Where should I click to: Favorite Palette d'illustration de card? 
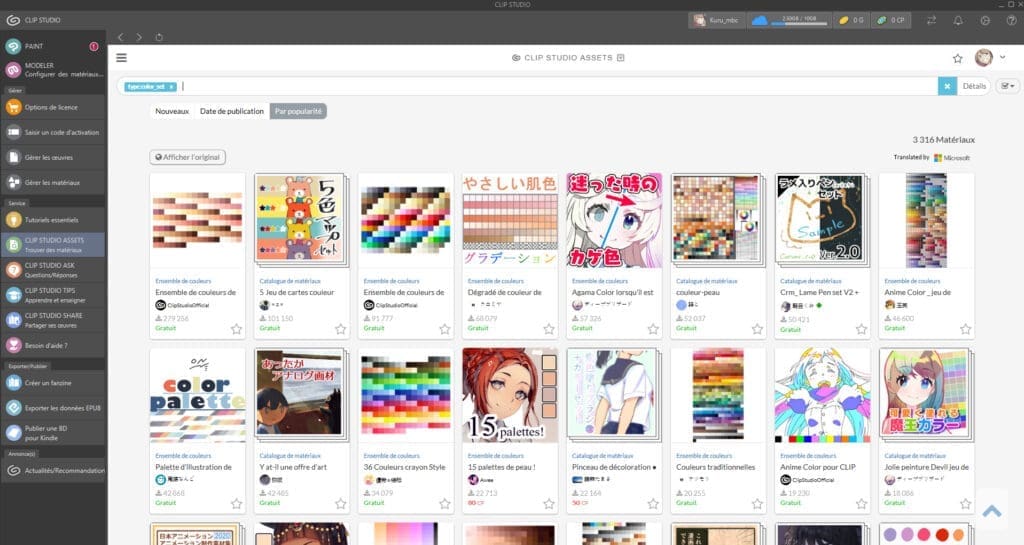click(x=236, y=504)
